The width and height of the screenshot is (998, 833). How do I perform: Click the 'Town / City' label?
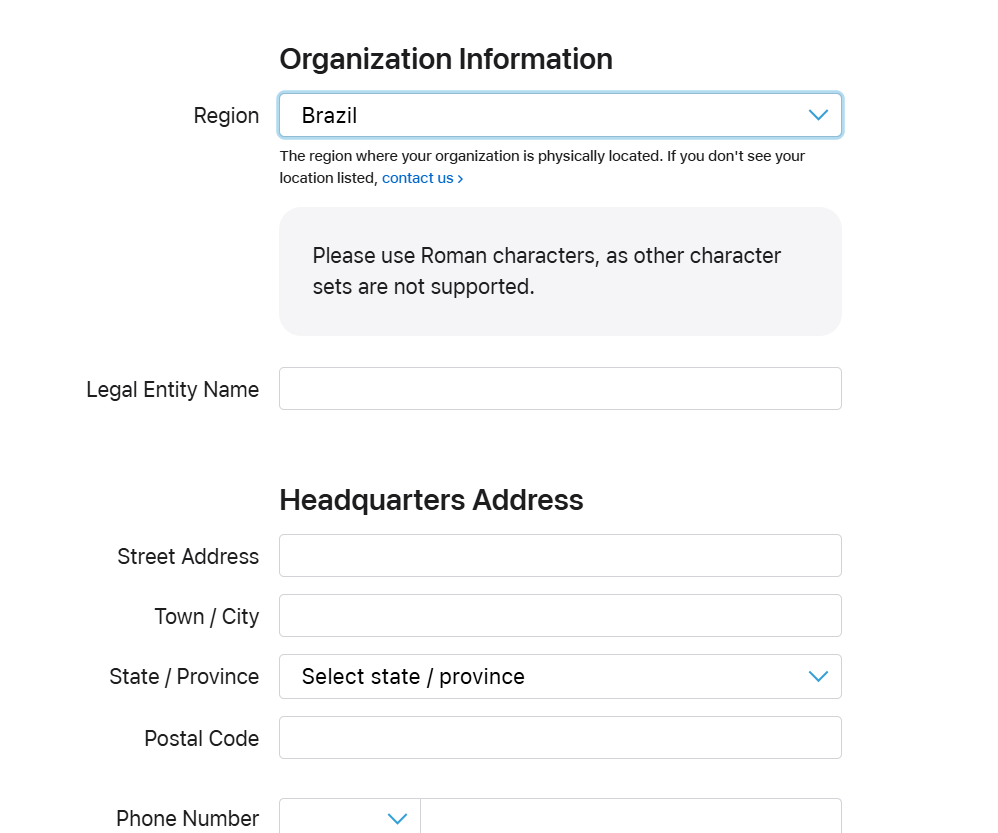[x=207, y=617]
